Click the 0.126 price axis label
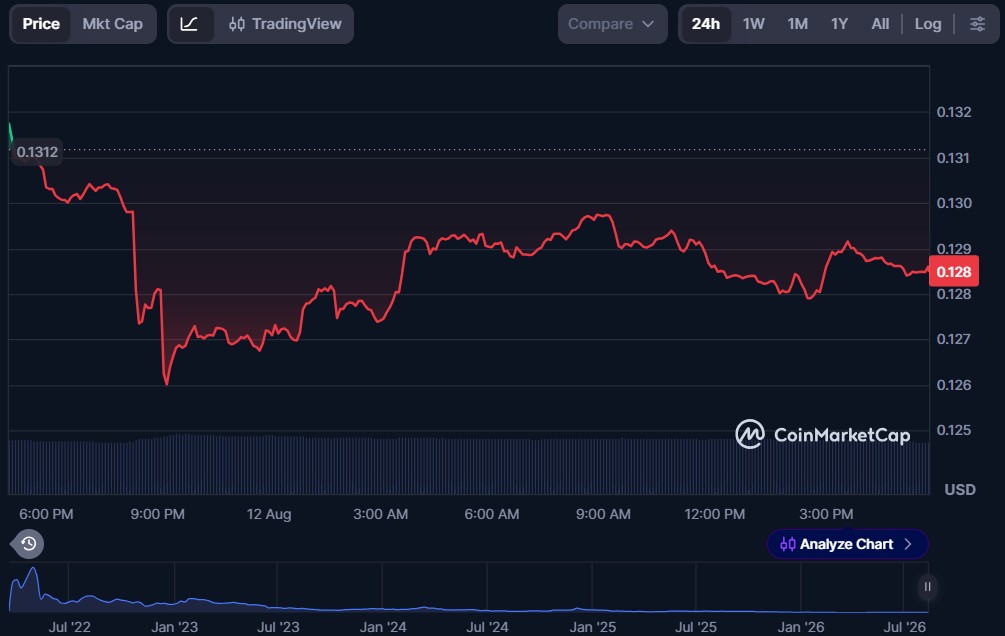Viewport: 1005px width, 636px height. (954, 385)
